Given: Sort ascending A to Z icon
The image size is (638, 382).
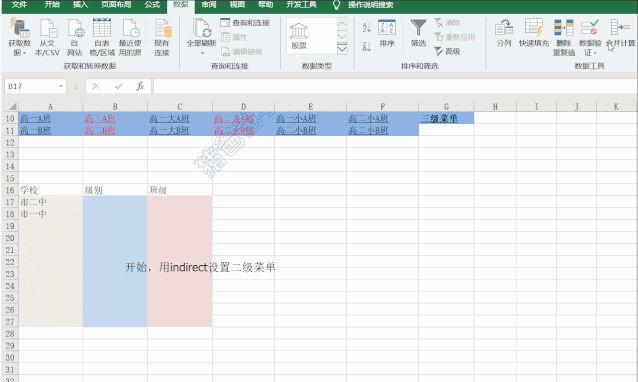Looking at the screenshot, I should [366, 27].
